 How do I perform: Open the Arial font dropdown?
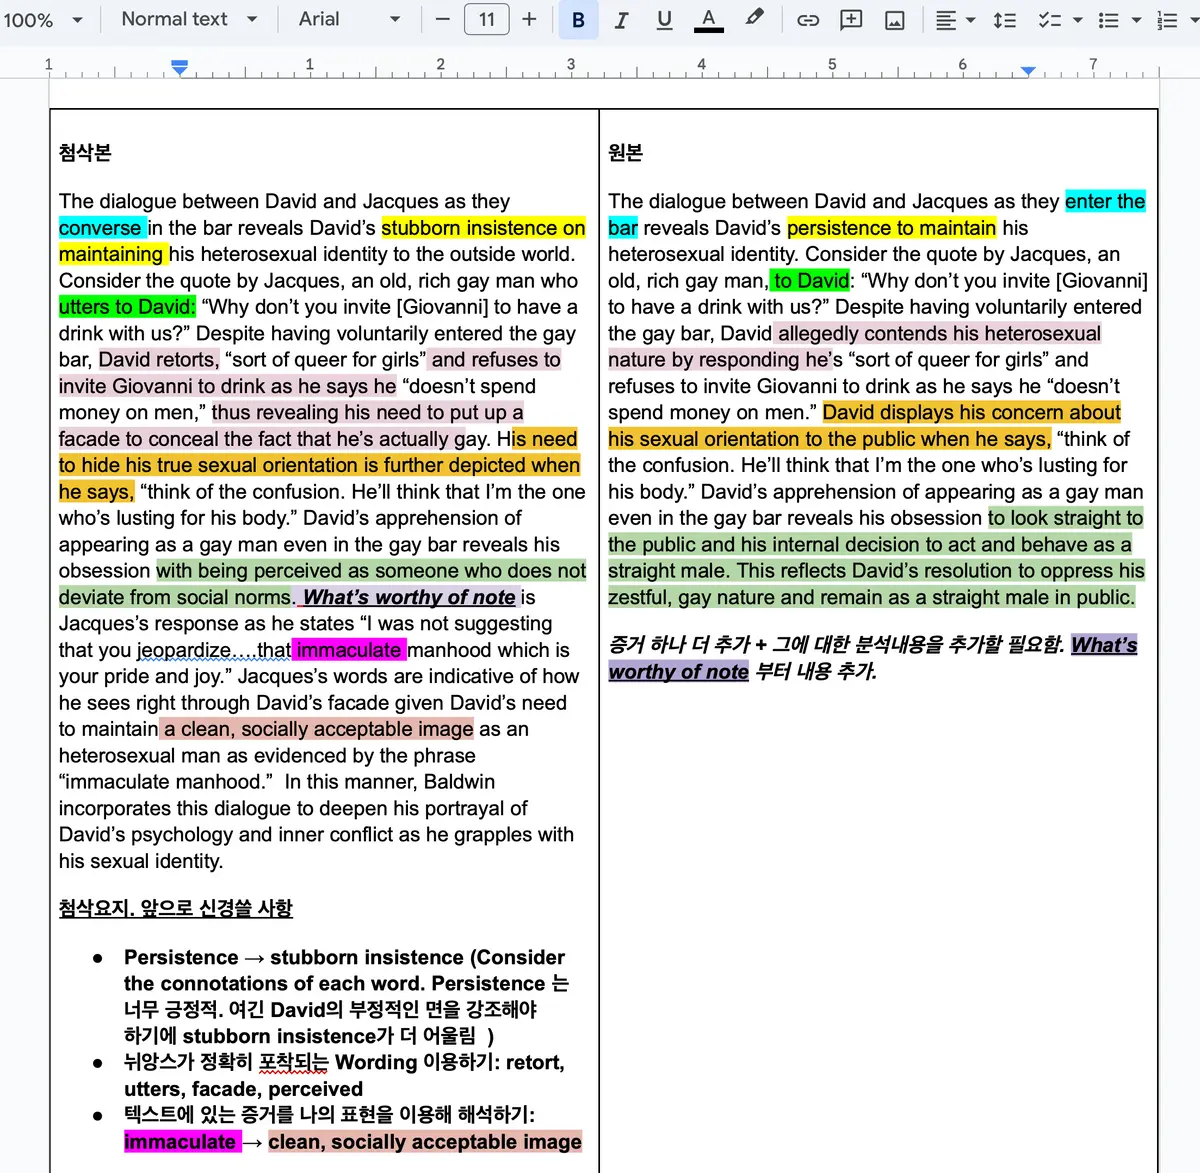click(349, 19)
